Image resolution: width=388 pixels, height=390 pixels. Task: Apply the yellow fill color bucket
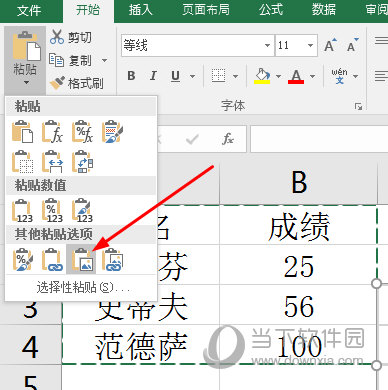(262, 76)
